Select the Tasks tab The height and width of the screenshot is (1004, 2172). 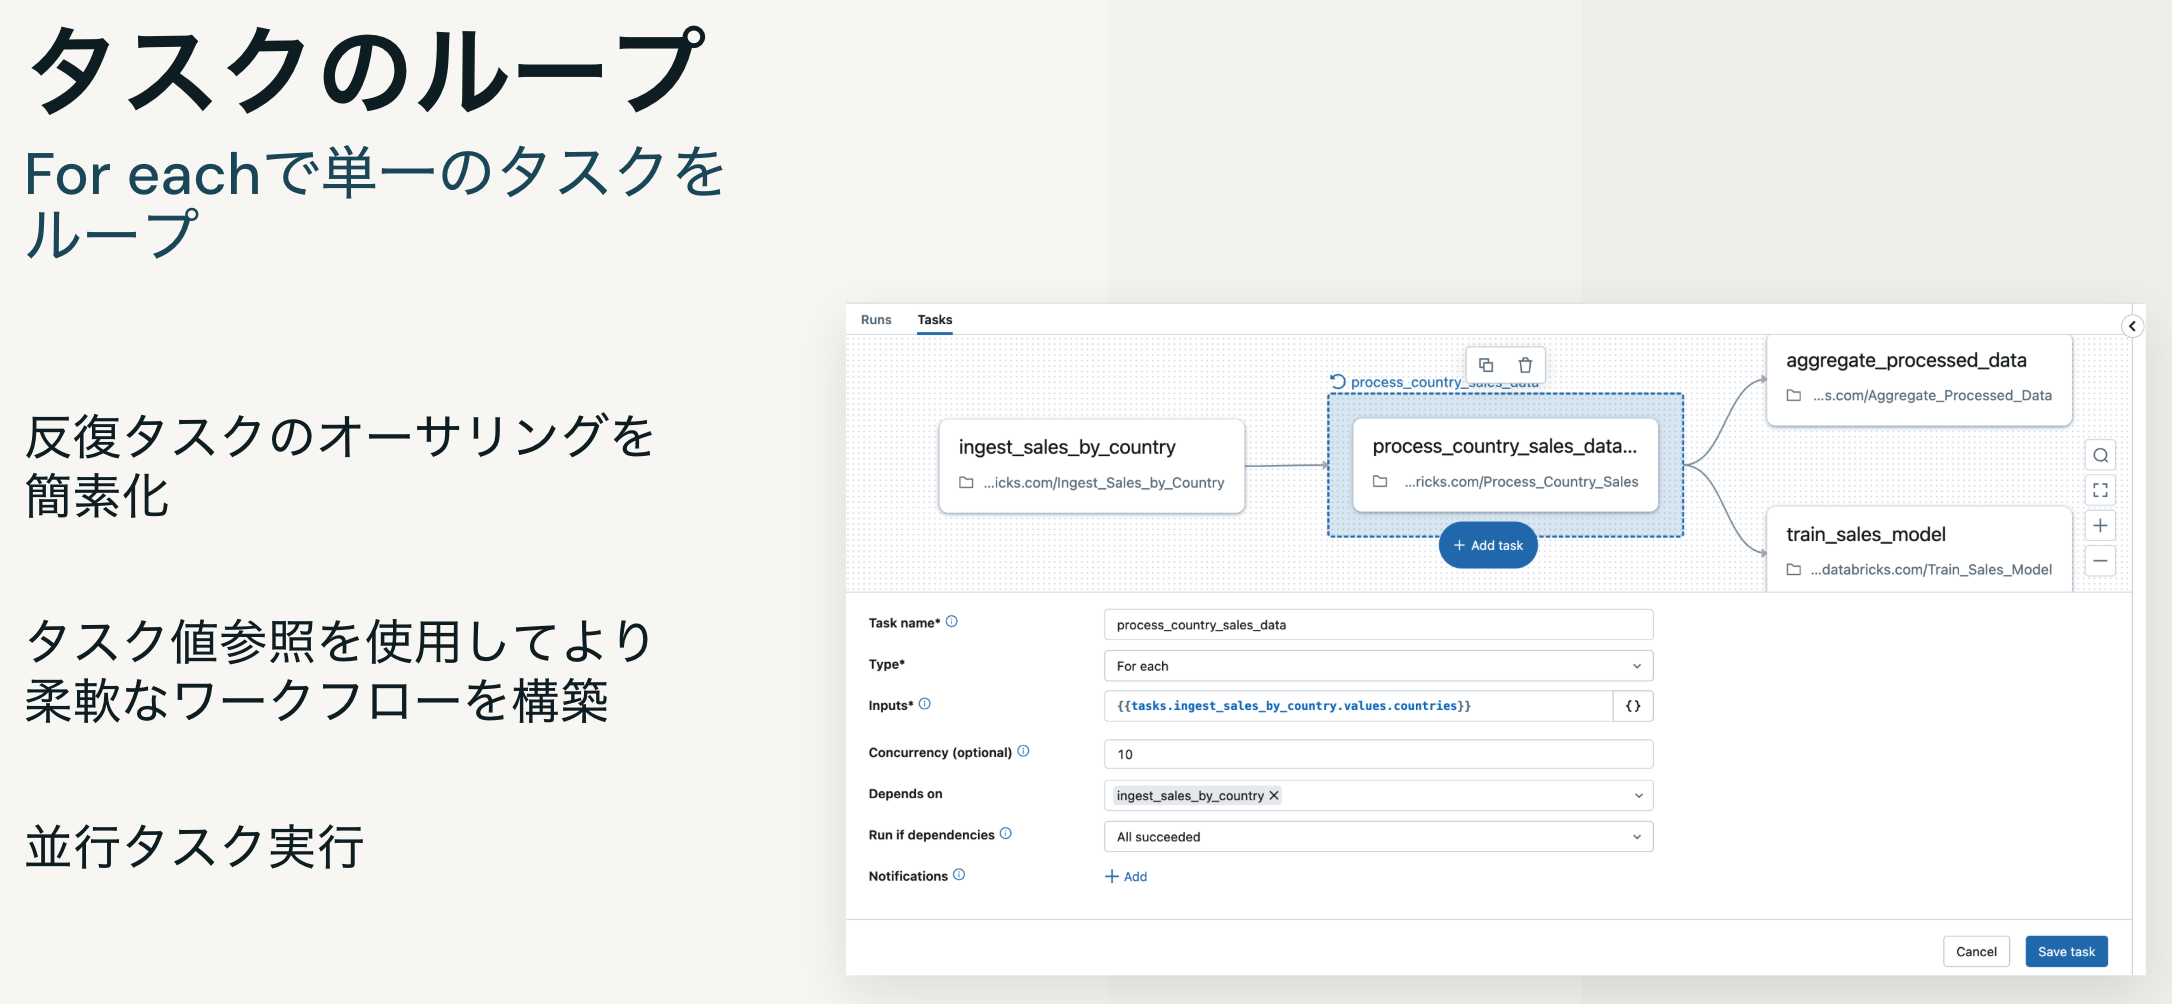[x=934, y=319]
